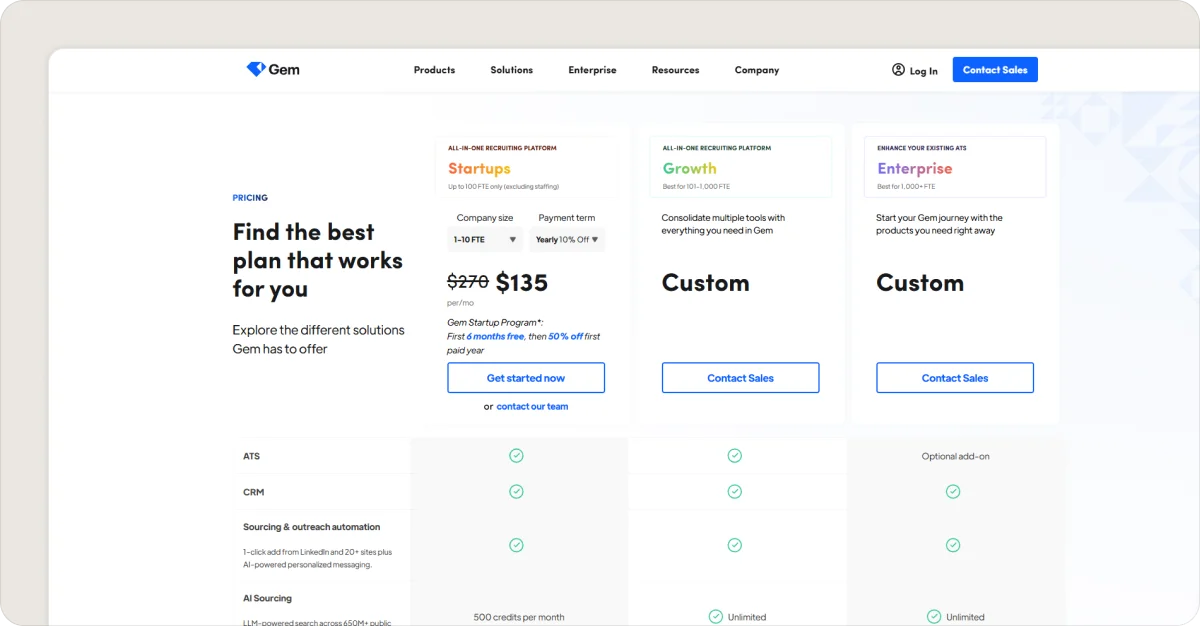Click the CRM row label

tap(253, 492)
